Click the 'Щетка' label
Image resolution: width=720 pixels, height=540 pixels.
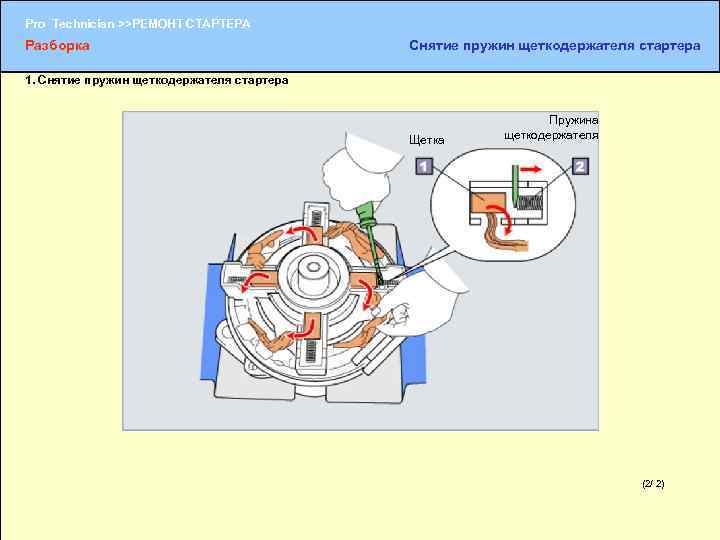[x=427, y=140]
